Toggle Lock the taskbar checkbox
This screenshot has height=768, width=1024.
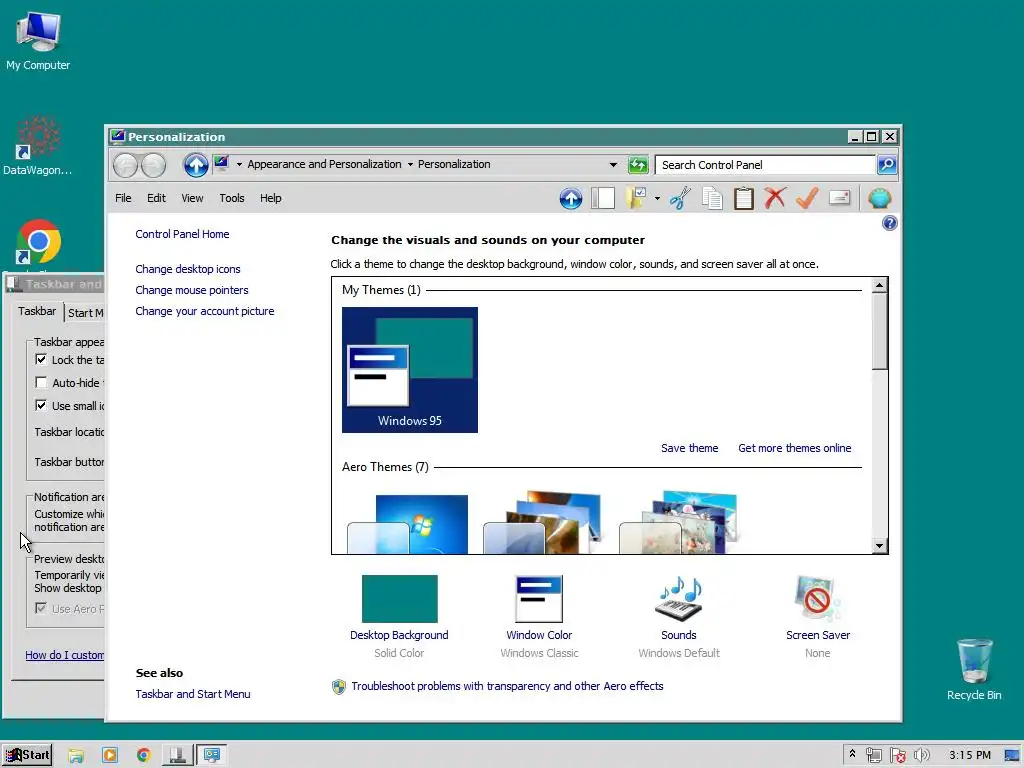tap(40, 359)
